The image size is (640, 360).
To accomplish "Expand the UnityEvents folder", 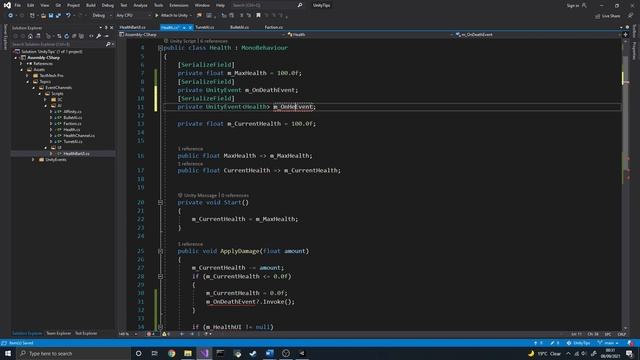I will tap(34, 160).
